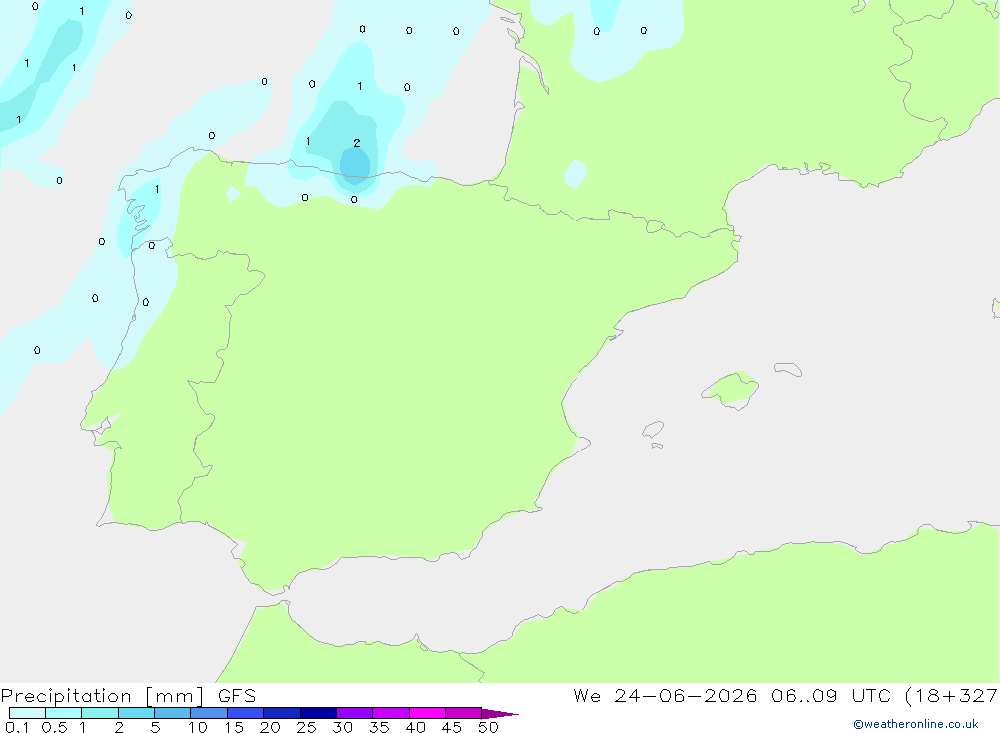This screenshot has width=1000, height=733.
Task: Choose the 15–20 mm royal blue legend swatch
Action: coord(246,713)
